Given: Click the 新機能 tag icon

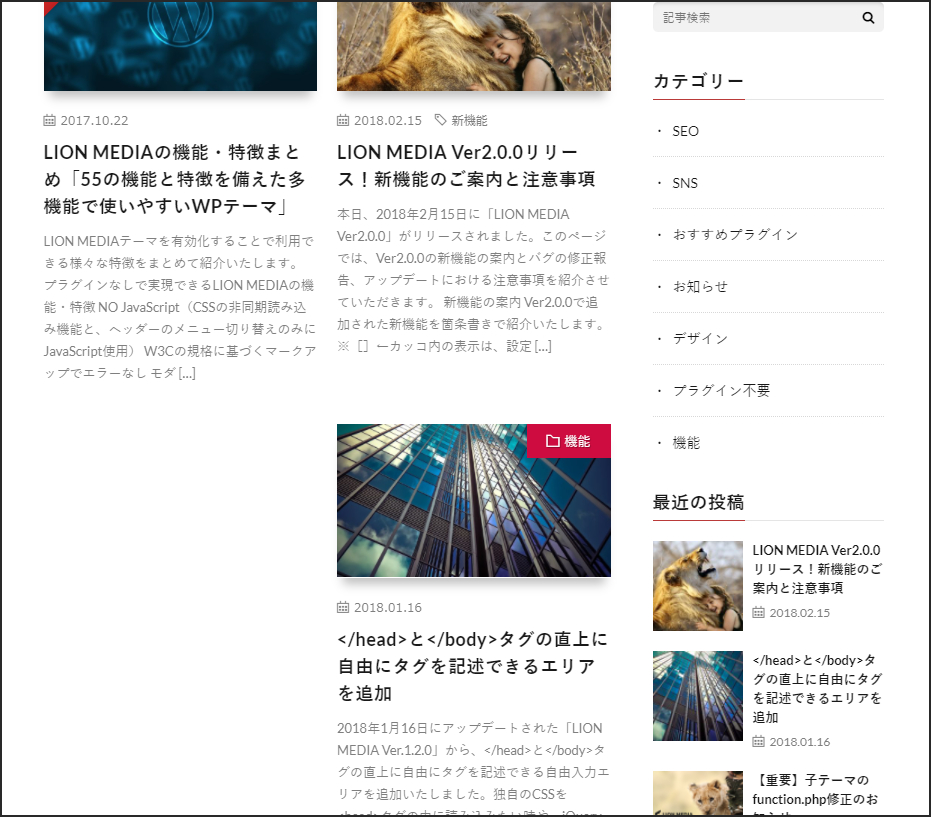Looking at the screenshot, I should 440,120.
